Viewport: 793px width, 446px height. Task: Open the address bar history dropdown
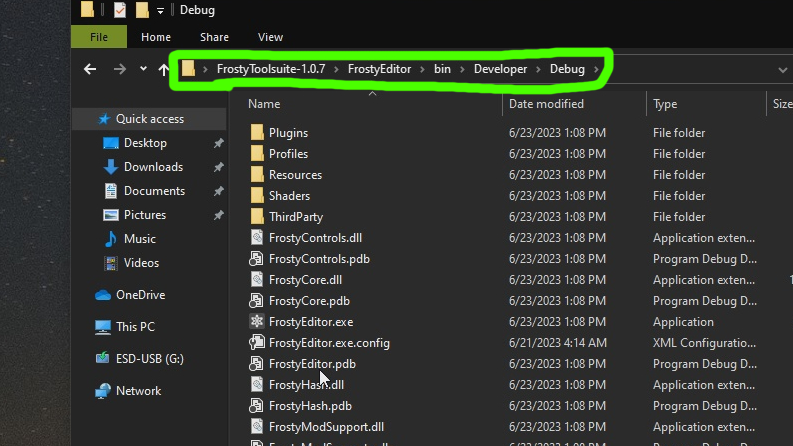click(782, 70)
